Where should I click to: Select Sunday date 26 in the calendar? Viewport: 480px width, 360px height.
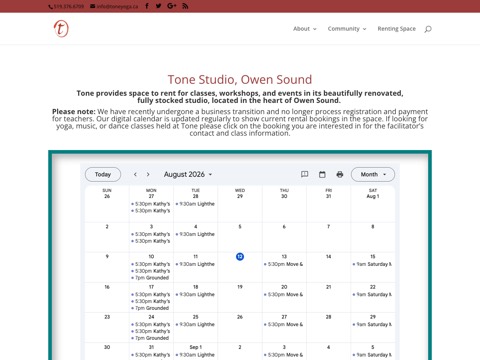[x=107, y=196]
